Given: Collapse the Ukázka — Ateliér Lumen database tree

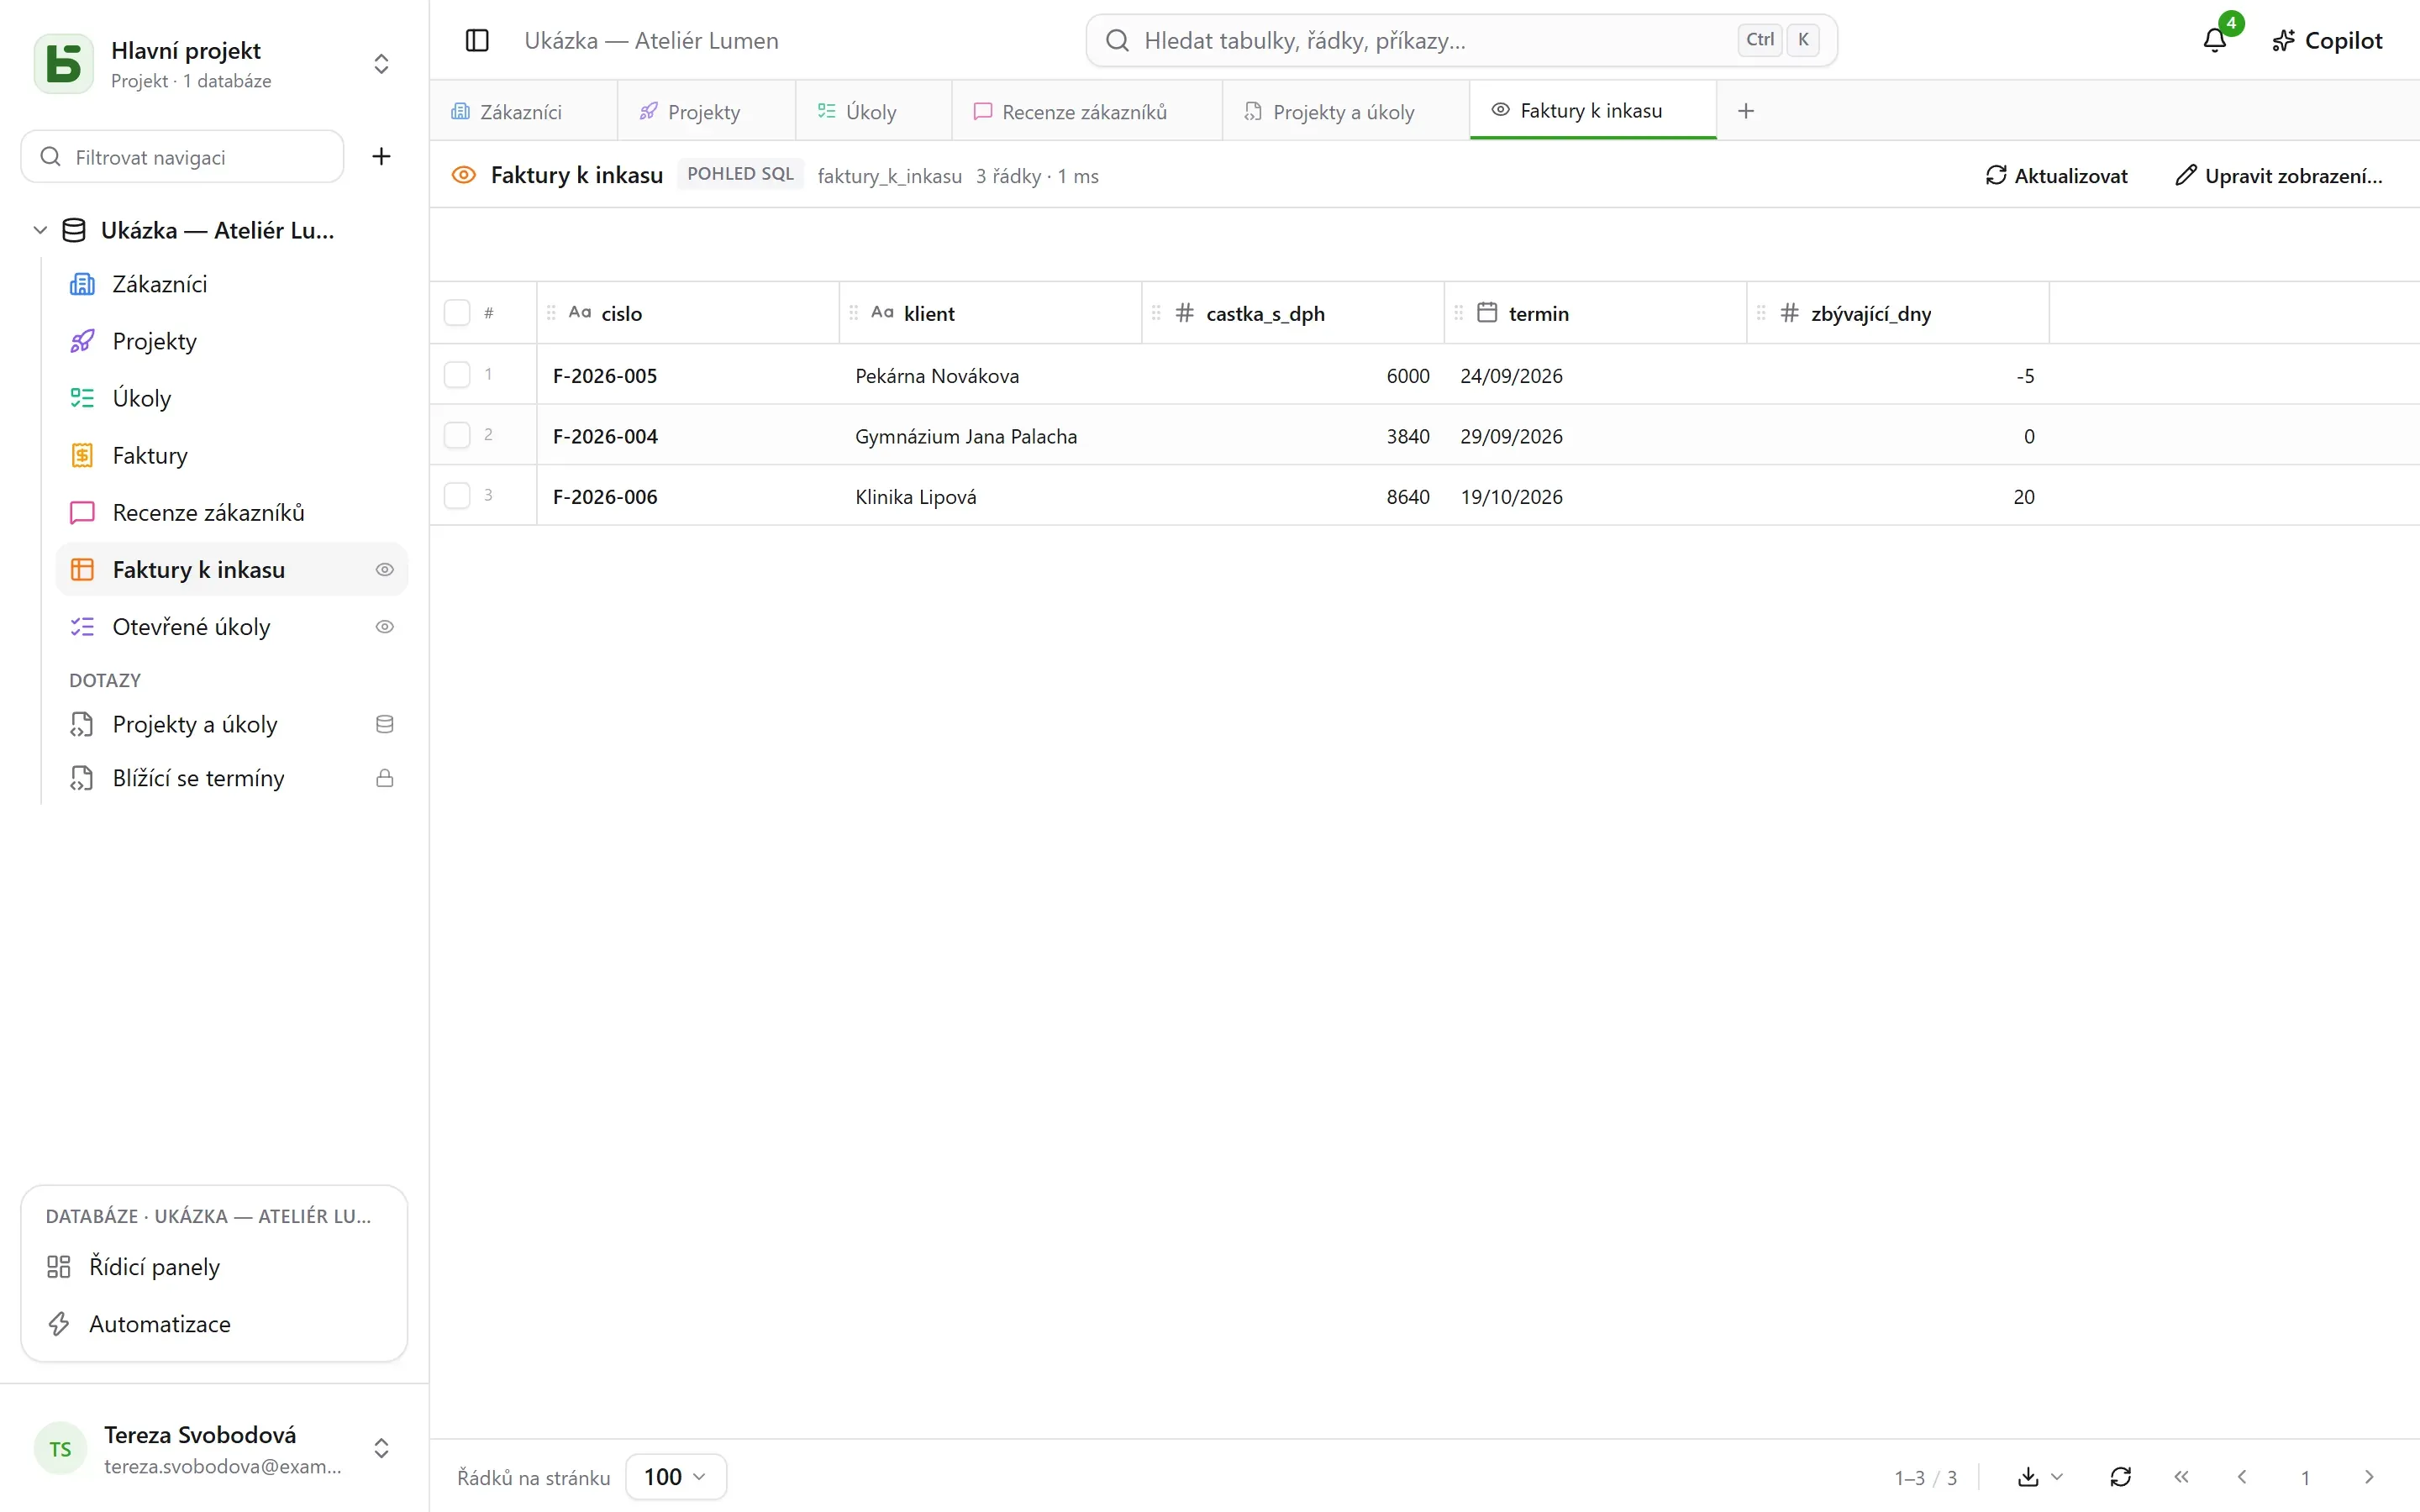Looking at the screenshot, I should point(40,230).
